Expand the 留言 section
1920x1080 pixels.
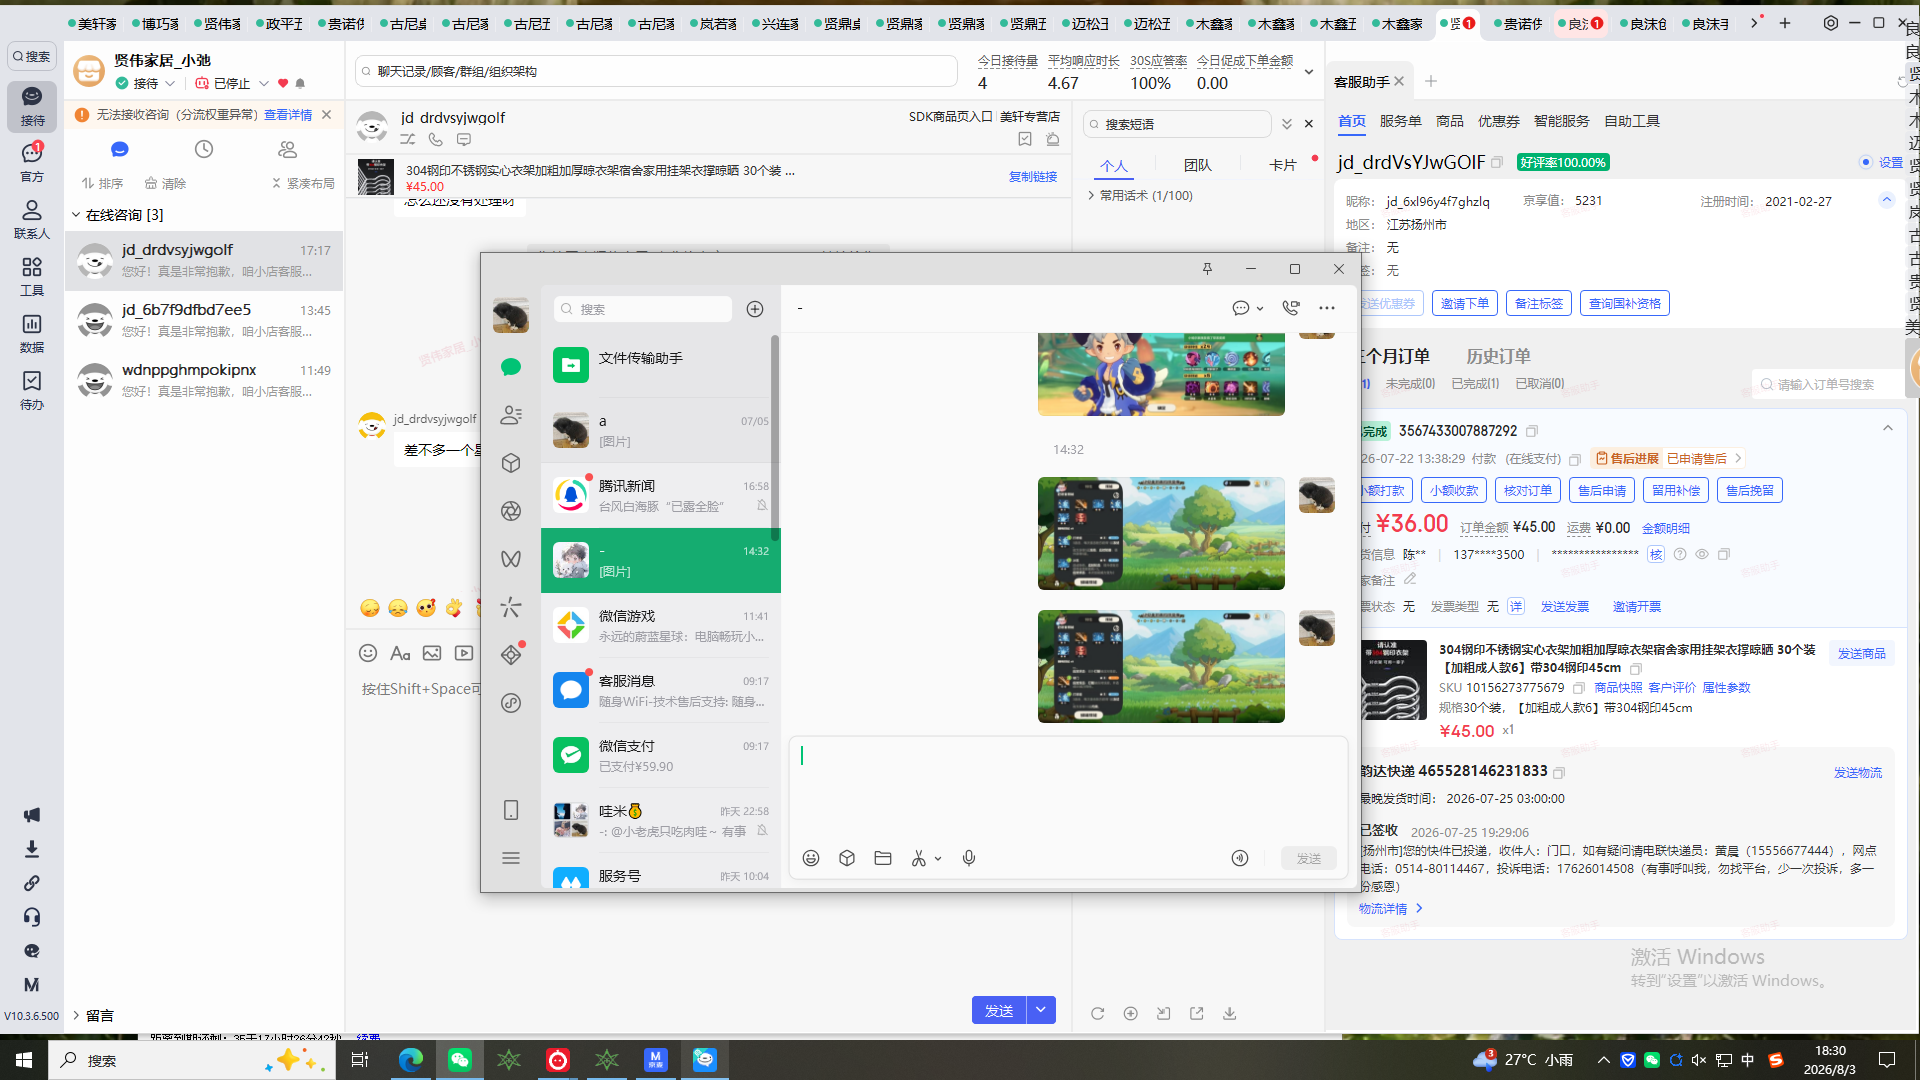(x=76, y=1016)
